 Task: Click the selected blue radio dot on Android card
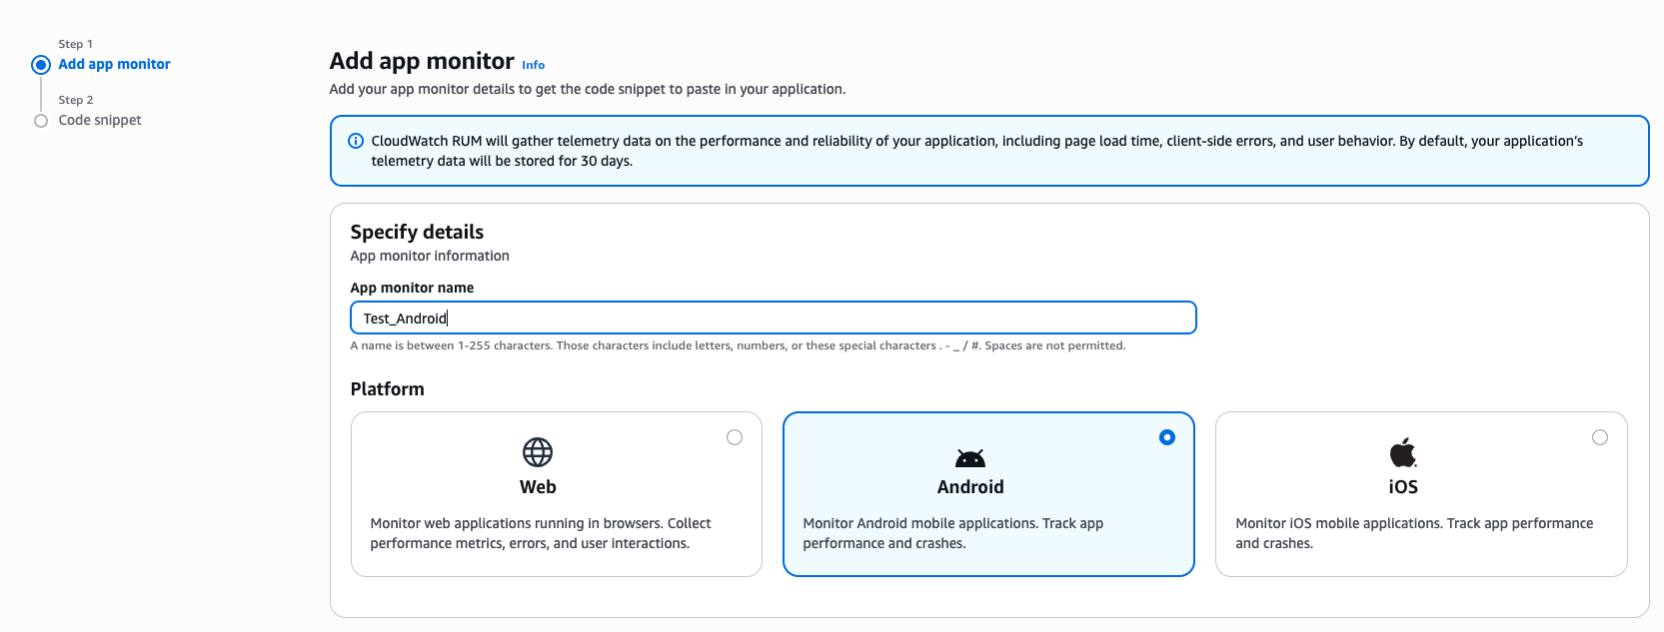tap(1167, 437)
